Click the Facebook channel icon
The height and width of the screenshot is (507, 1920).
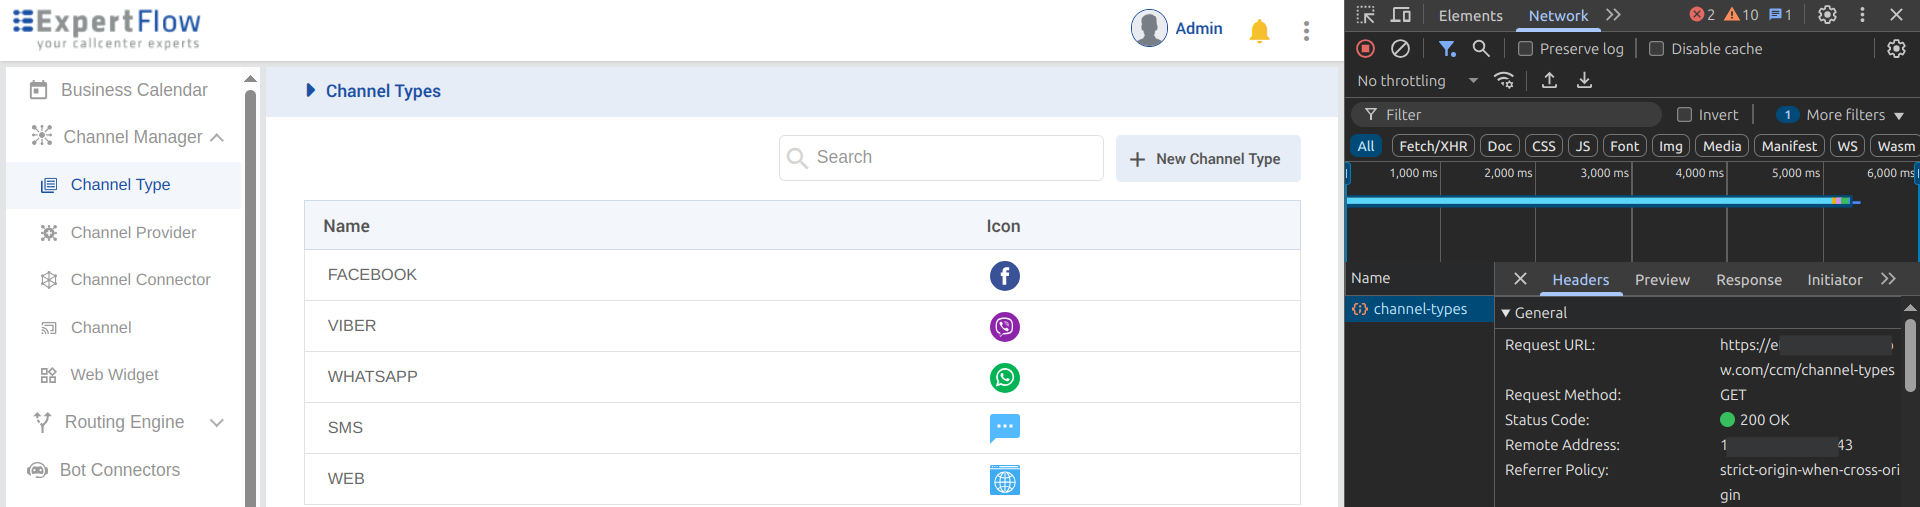click(x=1004, y=276)
